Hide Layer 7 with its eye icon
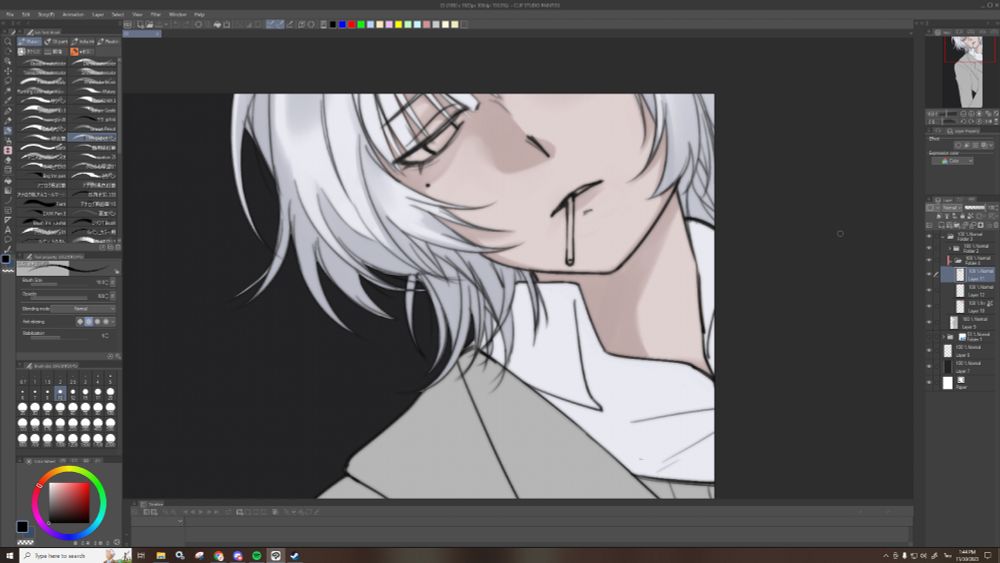The width and height of the screenshot is (1000, 563). [929, 366]
